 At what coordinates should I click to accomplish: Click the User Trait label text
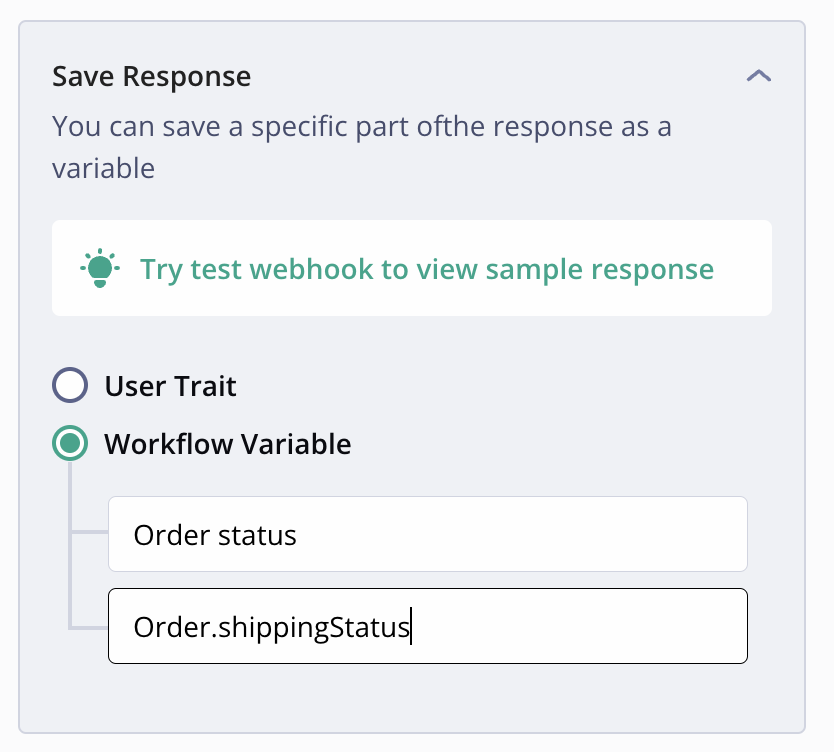[171, 386]
